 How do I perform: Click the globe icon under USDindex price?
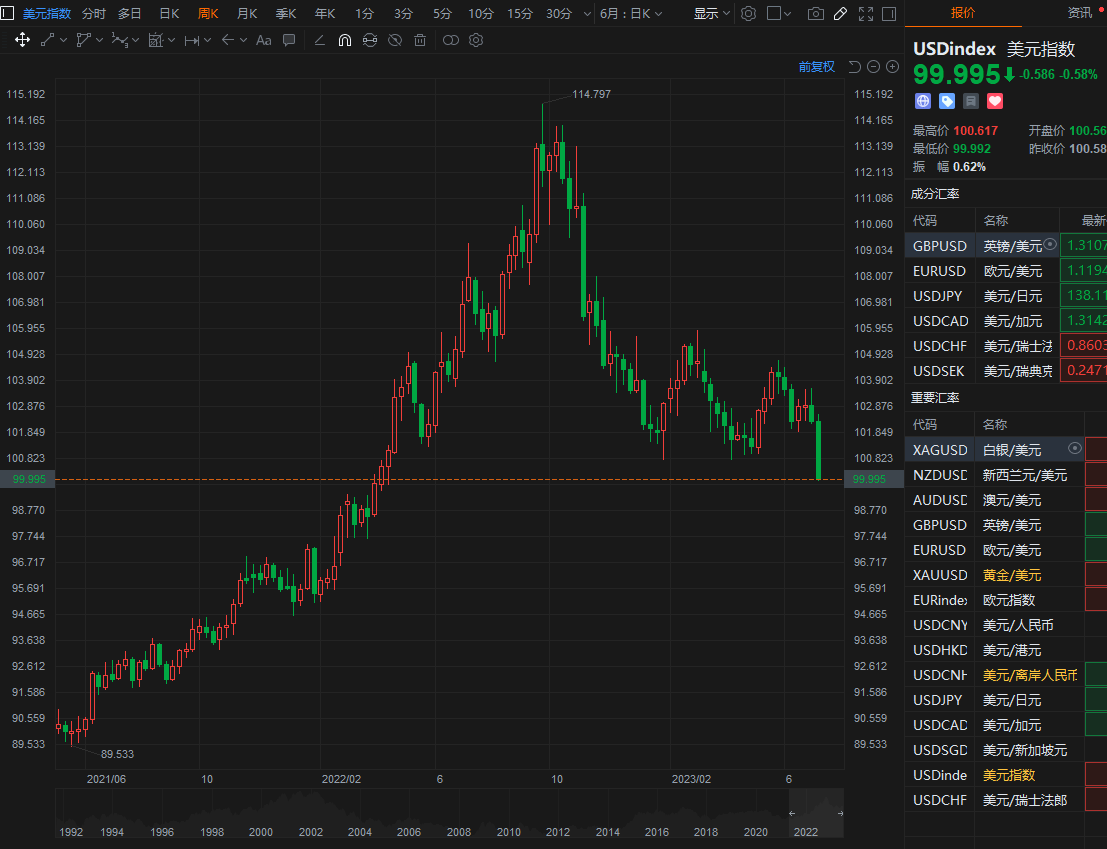923,101
